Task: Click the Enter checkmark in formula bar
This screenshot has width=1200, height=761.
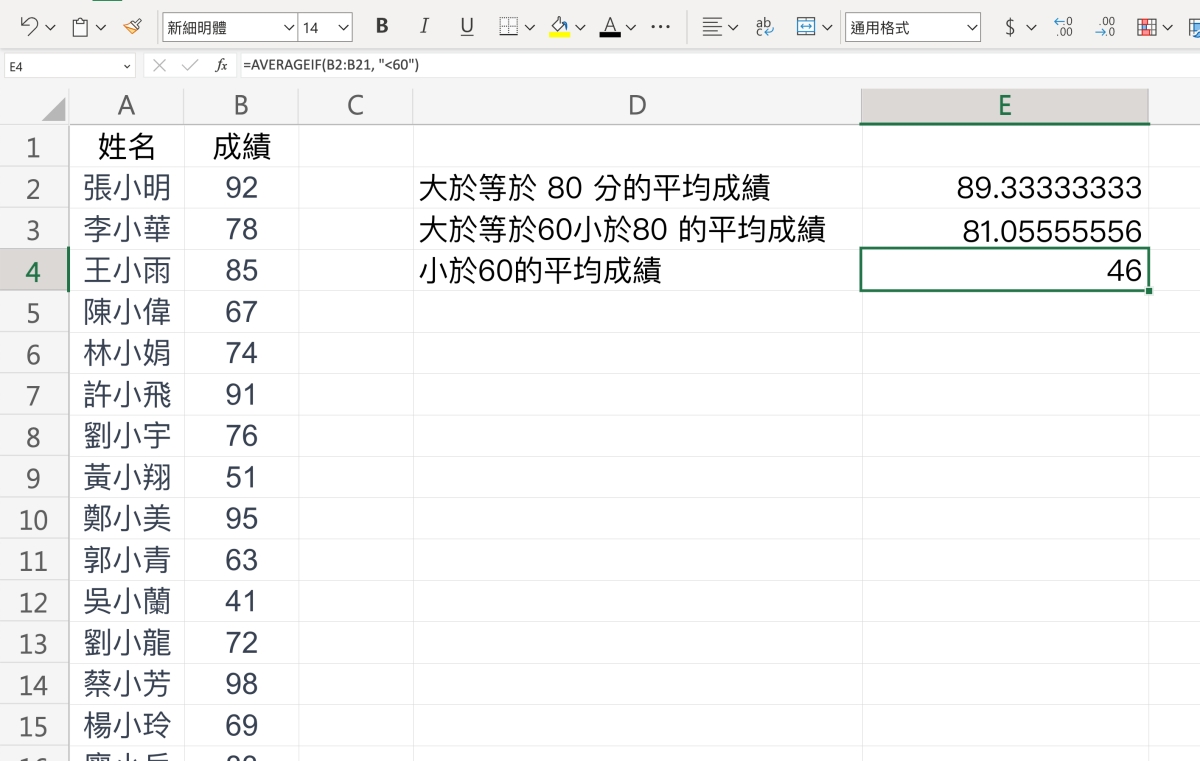Action: tap(190, 66)
